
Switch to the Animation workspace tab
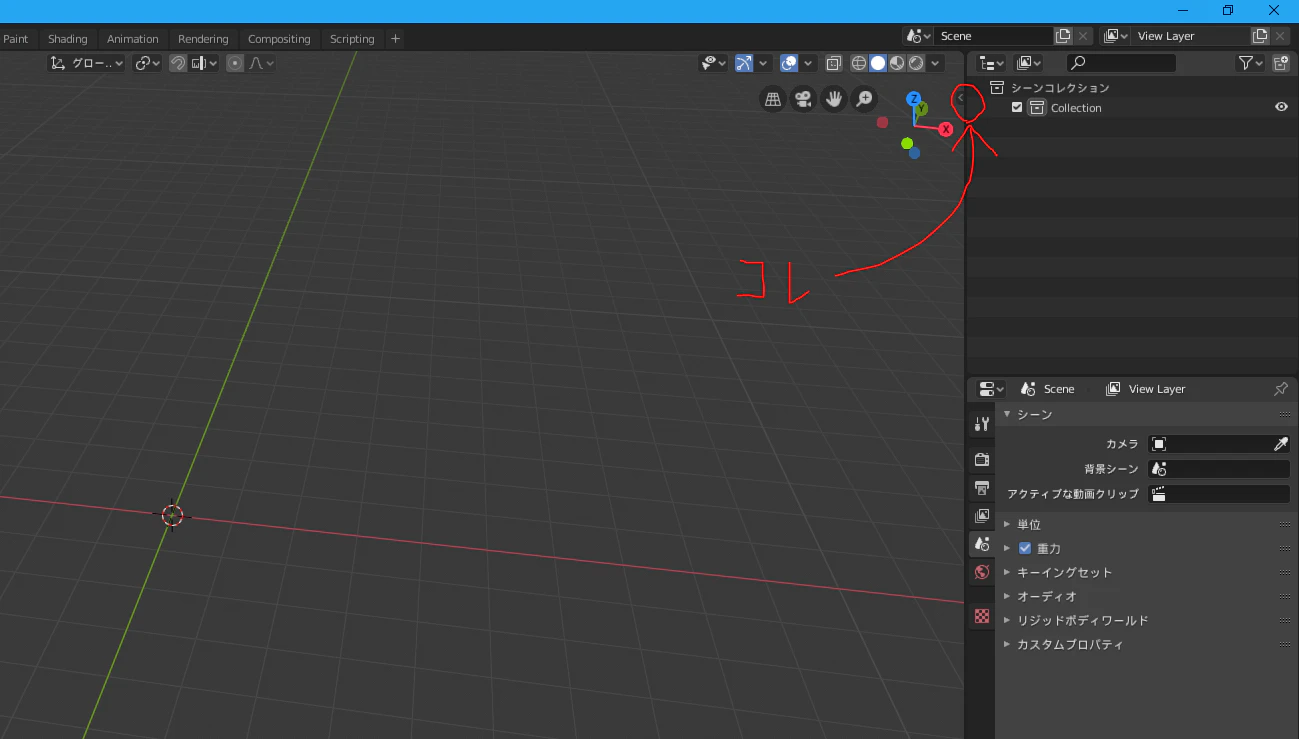[133, 39]
